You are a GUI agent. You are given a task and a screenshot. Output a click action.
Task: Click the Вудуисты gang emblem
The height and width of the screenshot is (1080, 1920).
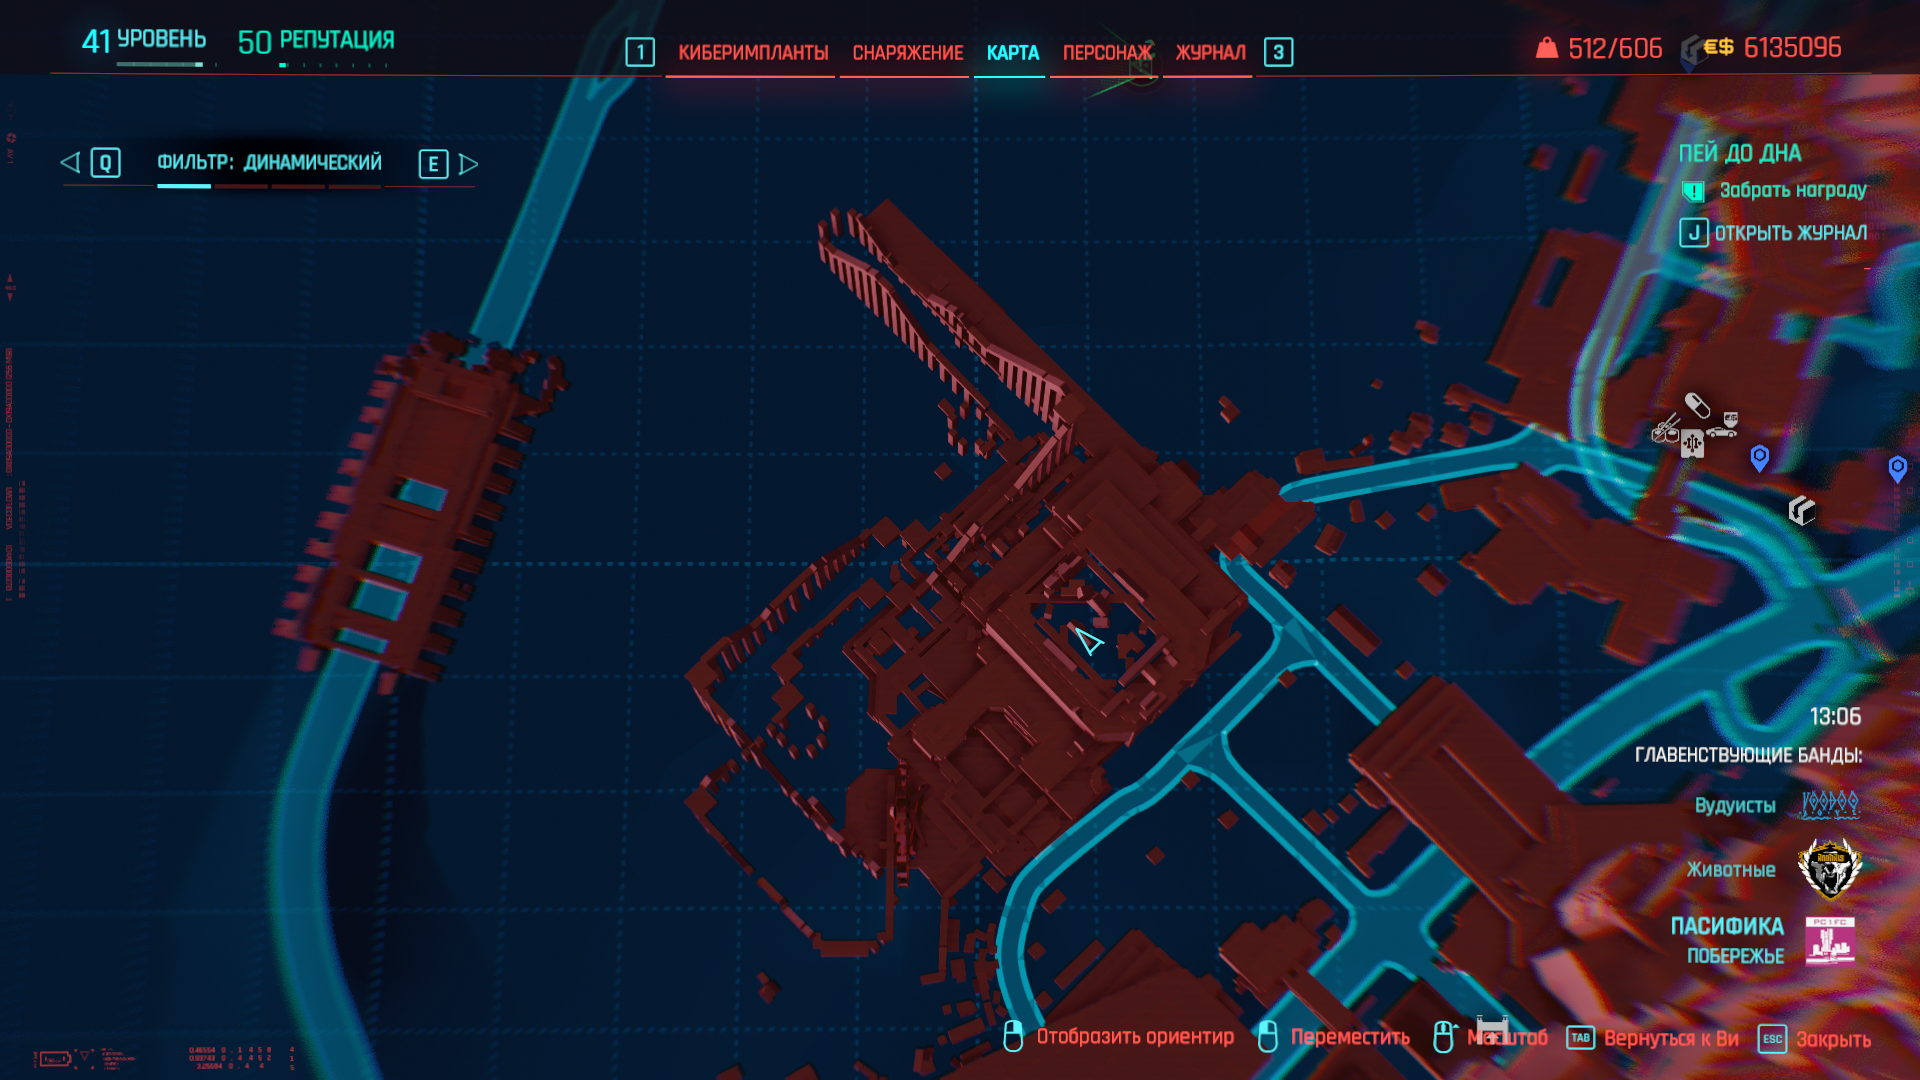click(x=1830, y=804)
